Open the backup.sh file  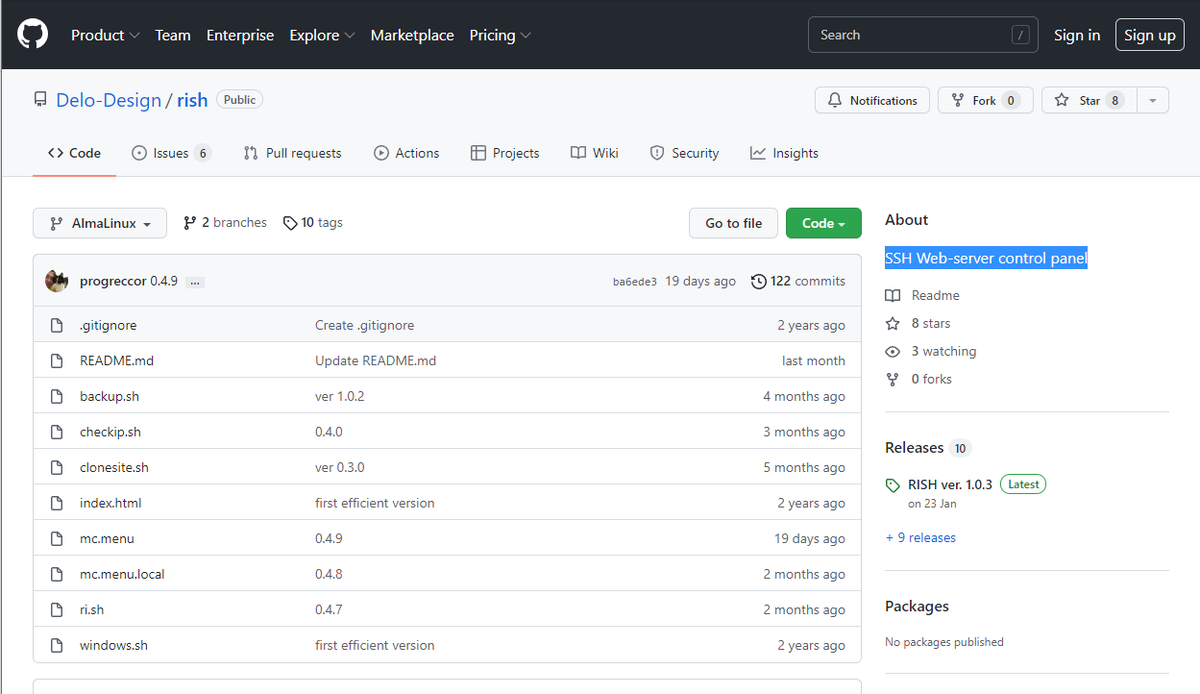click(109, 396)
